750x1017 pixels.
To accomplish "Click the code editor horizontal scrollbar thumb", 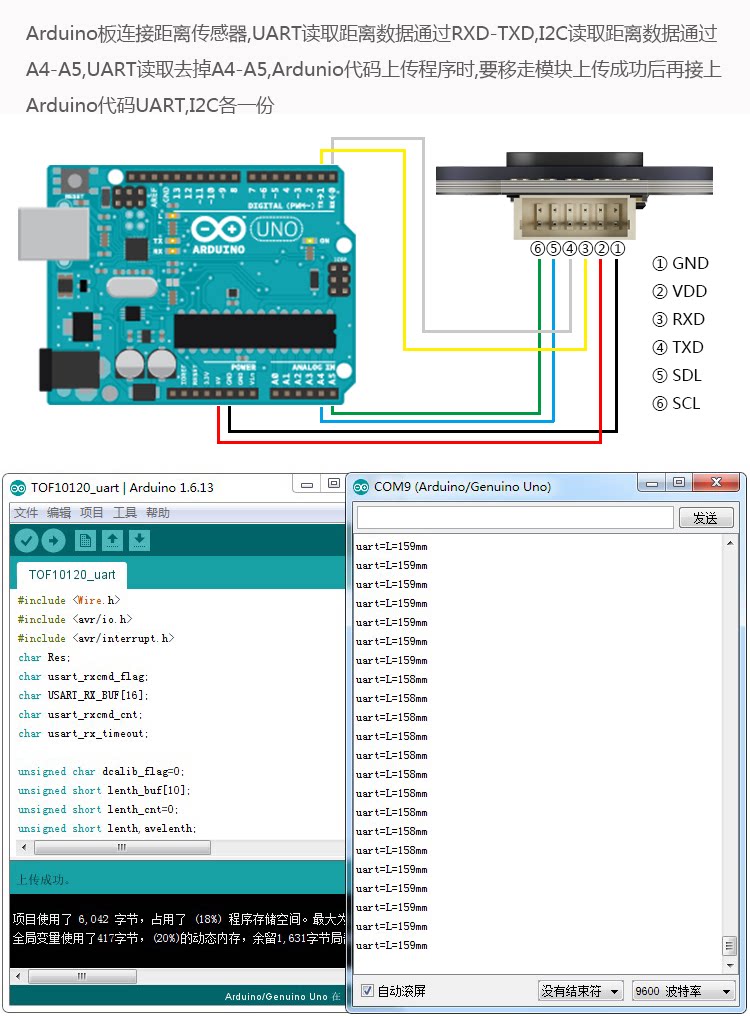I will 122,847.
